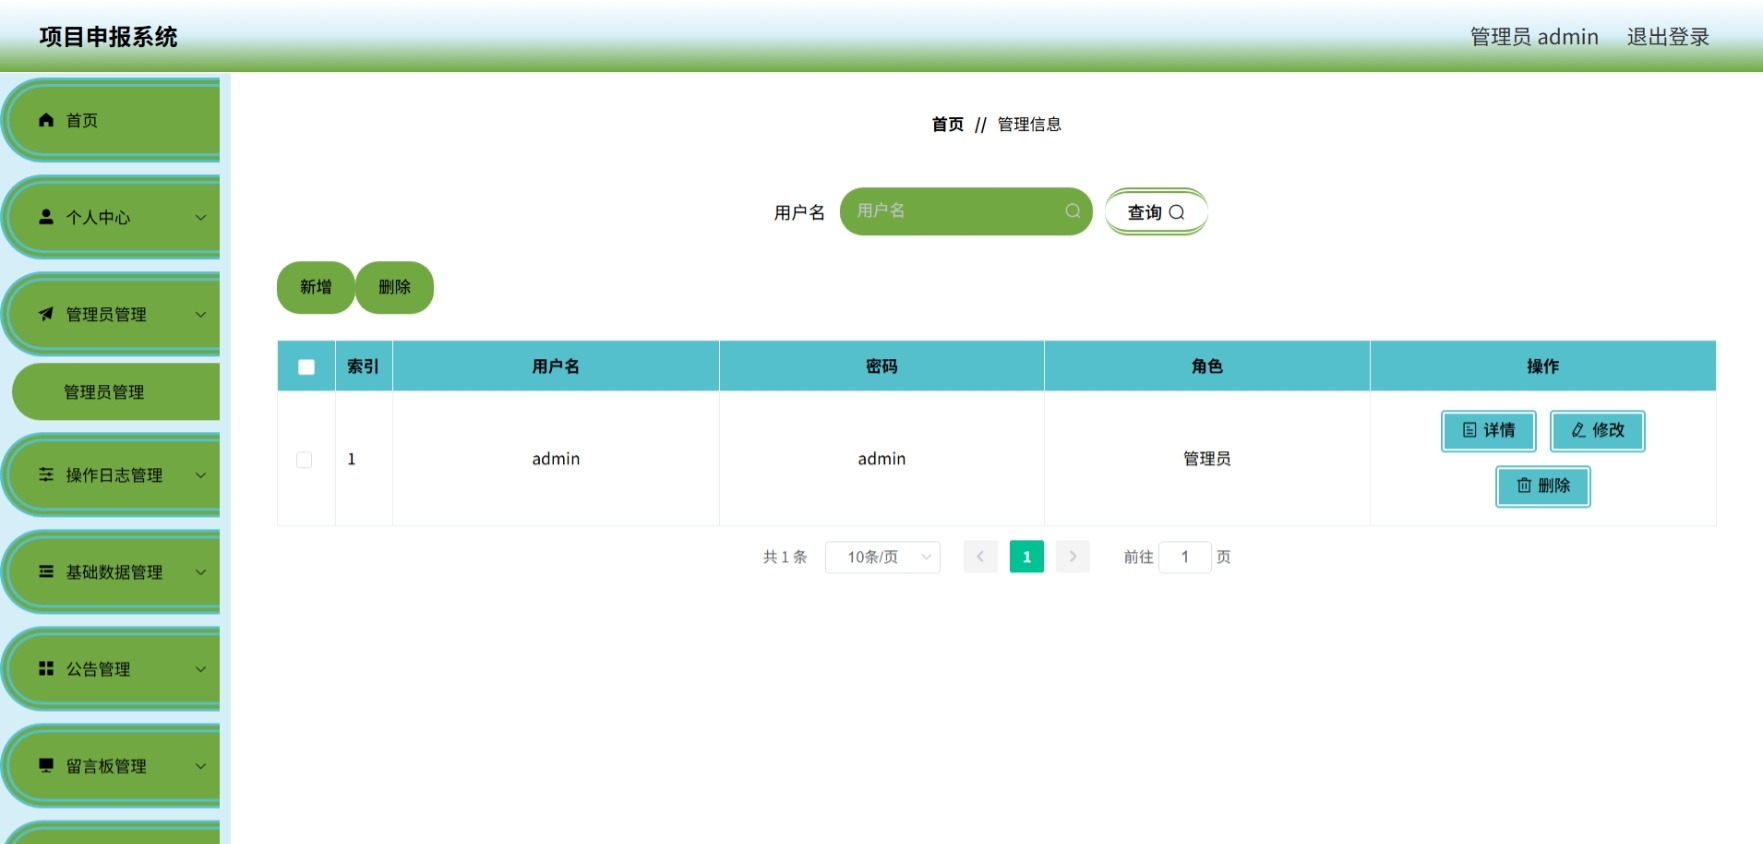Open the 个人中心 sidebar menu
The height and width of the screenshot is (844, 1763).
tap(112, 217)
